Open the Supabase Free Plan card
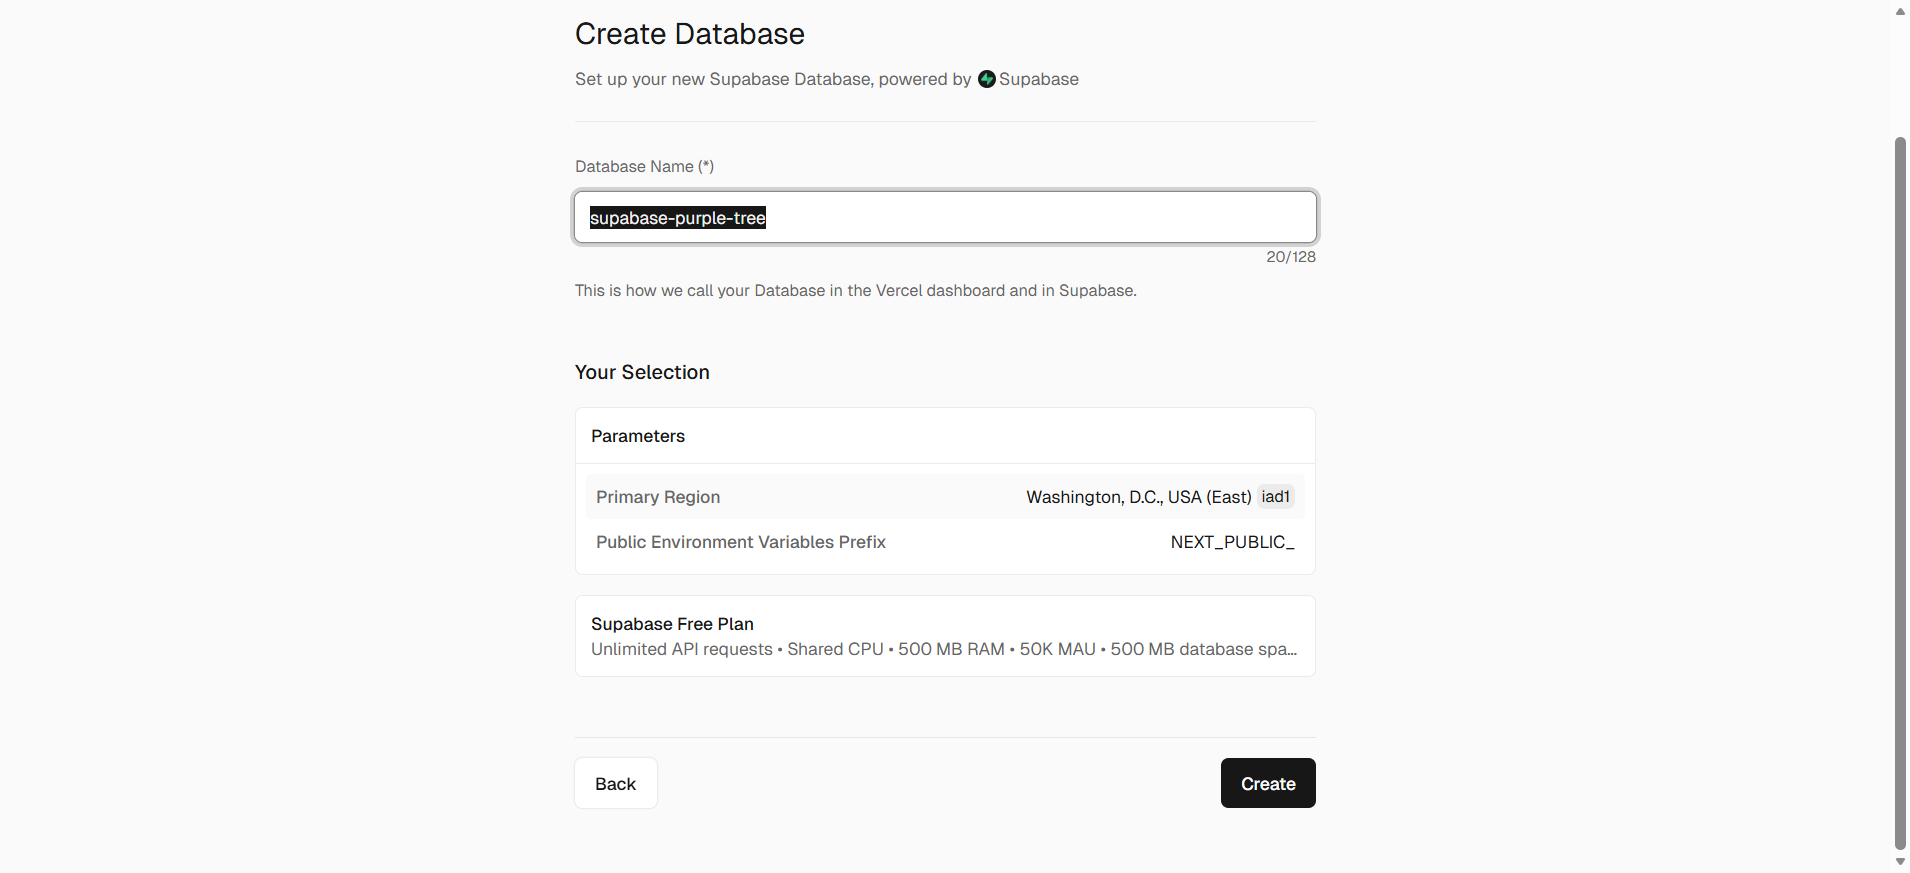The image size is (1910, 873). point(945,636)
